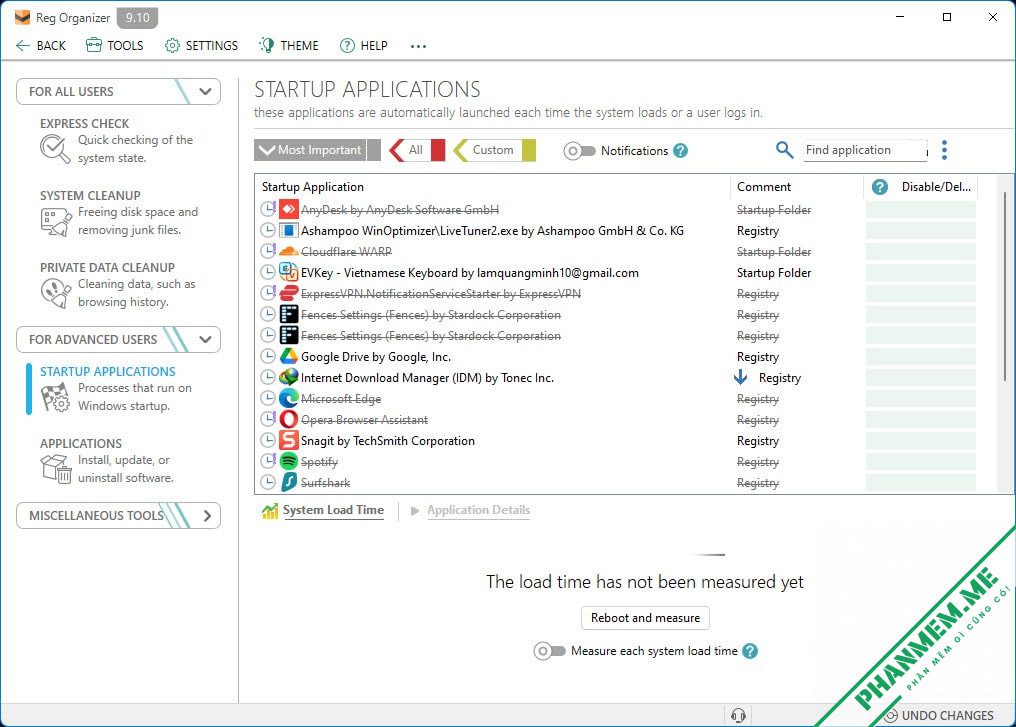This screenshot has width=1016, height=727.
Task: Click the Private Data Cleanup icon
Action: (56, 293)
